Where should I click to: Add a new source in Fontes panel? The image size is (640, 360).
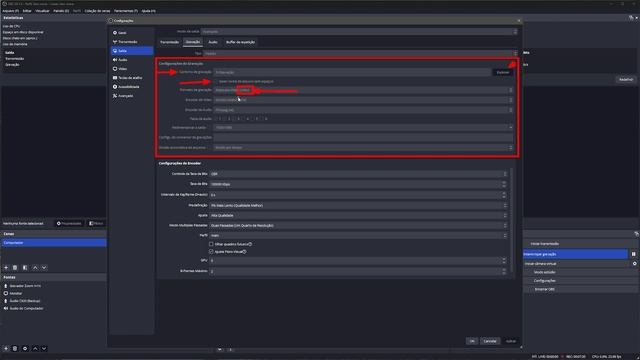click(x=6, y=349)
